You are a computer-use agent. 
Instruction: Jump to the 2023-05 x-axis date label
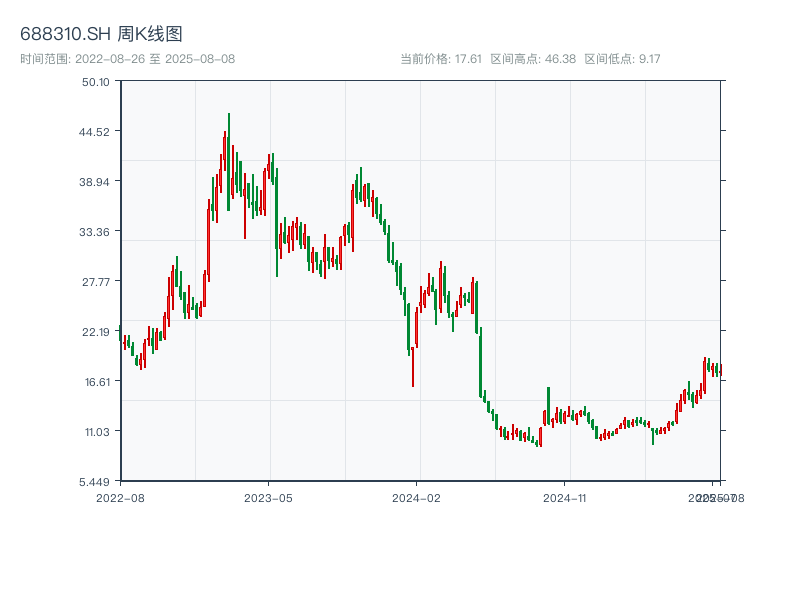268,497
